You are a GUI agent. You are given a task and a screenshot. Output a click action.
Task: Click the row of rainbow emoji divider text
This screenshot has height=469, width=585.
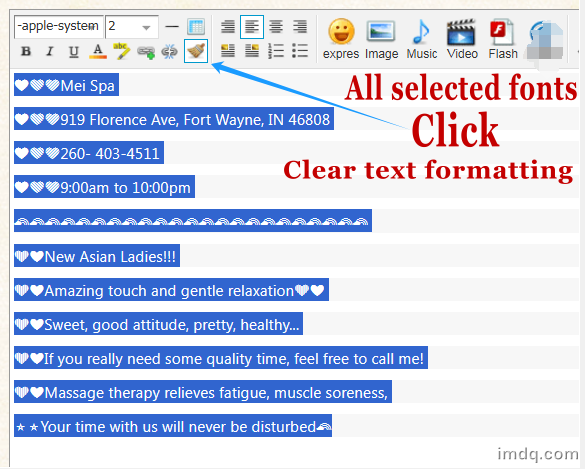pos(193,221)
